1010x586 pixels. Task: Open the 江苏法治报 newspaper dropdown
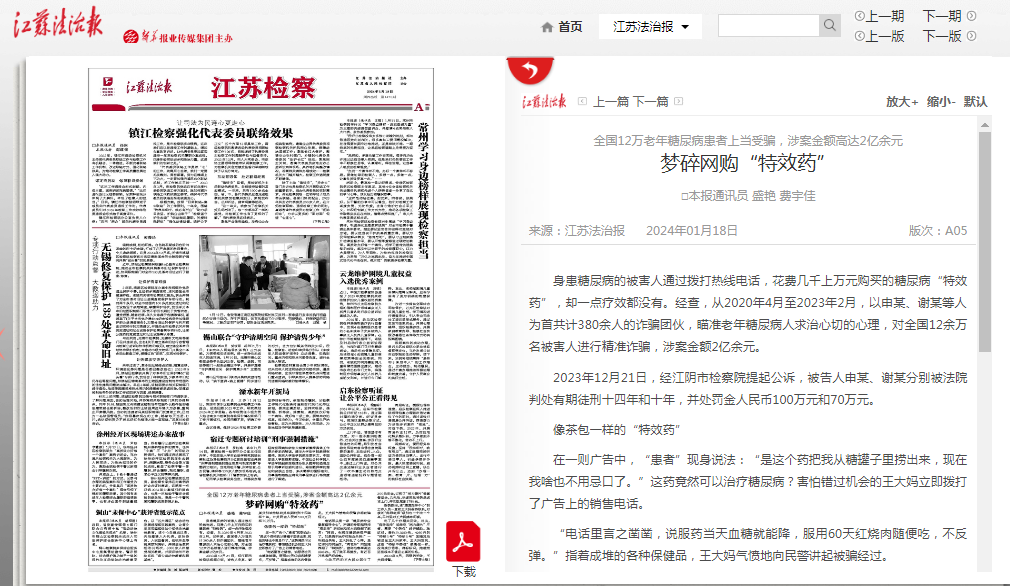pos(651,26)
